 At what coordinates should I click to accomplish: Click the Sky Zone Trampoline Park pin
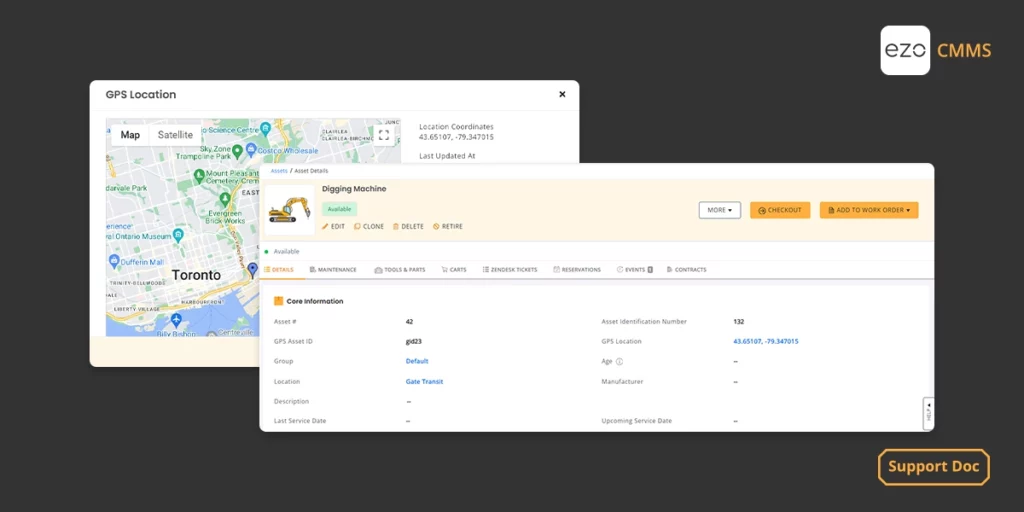[238, 151]
